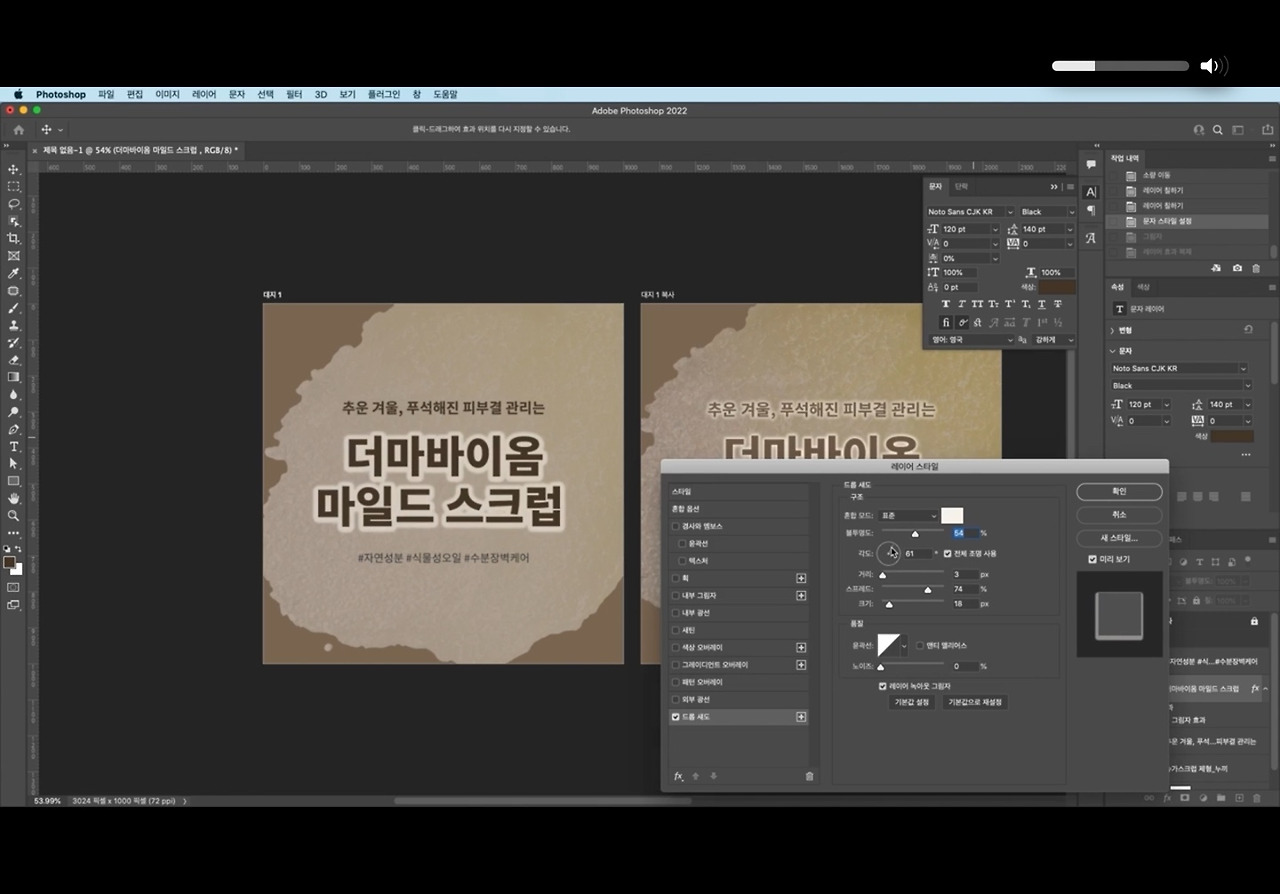Expand the 변형 section in Properties

tap(1114, 330)
